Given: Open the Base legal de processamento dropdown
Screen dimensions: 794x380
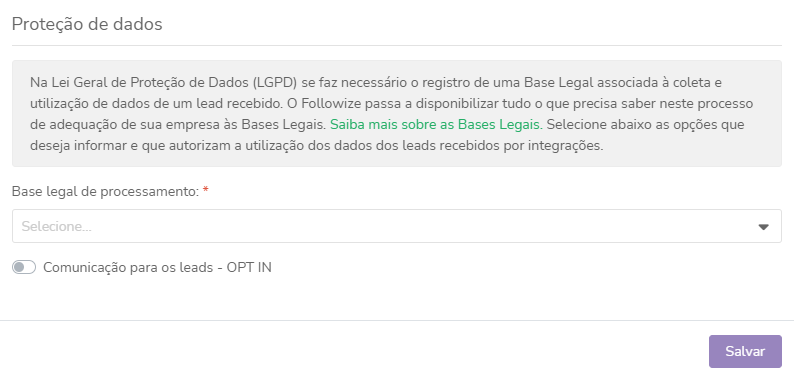Looking at the screenshot, I should [x=396, y=226].
